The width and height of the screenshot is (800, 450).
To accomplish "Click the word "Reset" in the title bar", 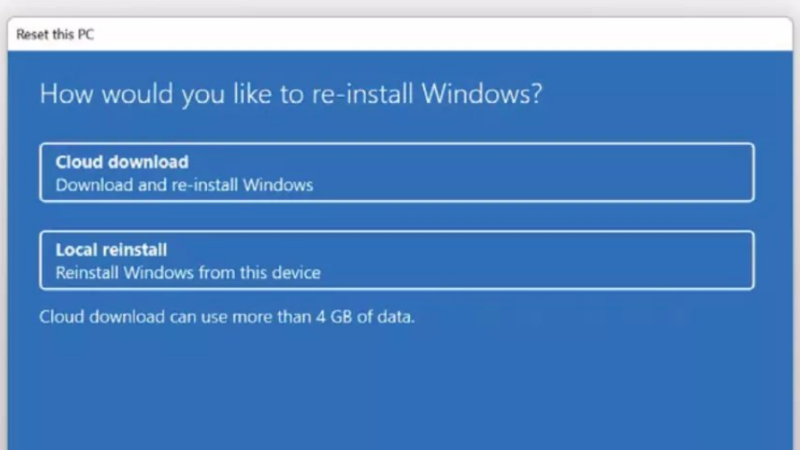I will [x=33, y=35].
